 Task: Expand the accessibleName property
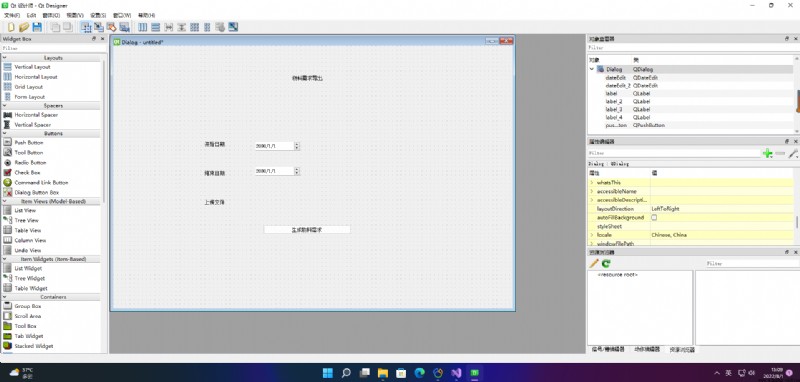click(592, 191)
